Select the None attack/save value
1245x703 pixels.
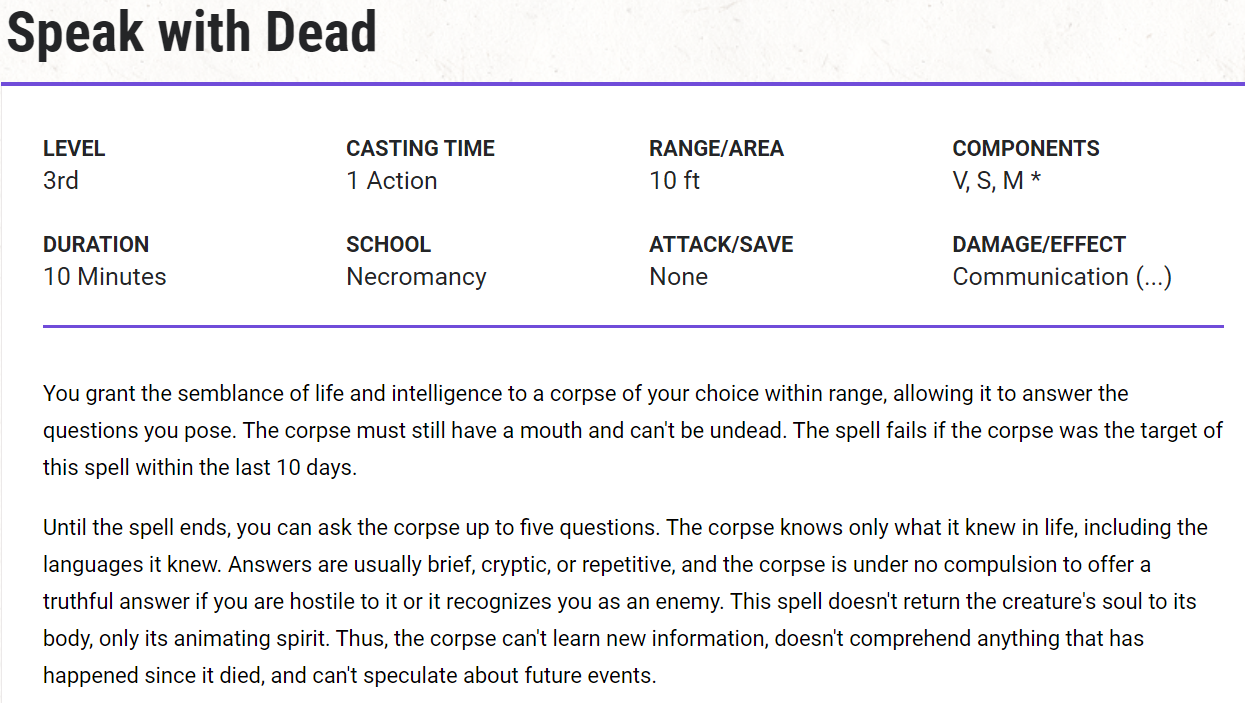click(x=678, y=277)
